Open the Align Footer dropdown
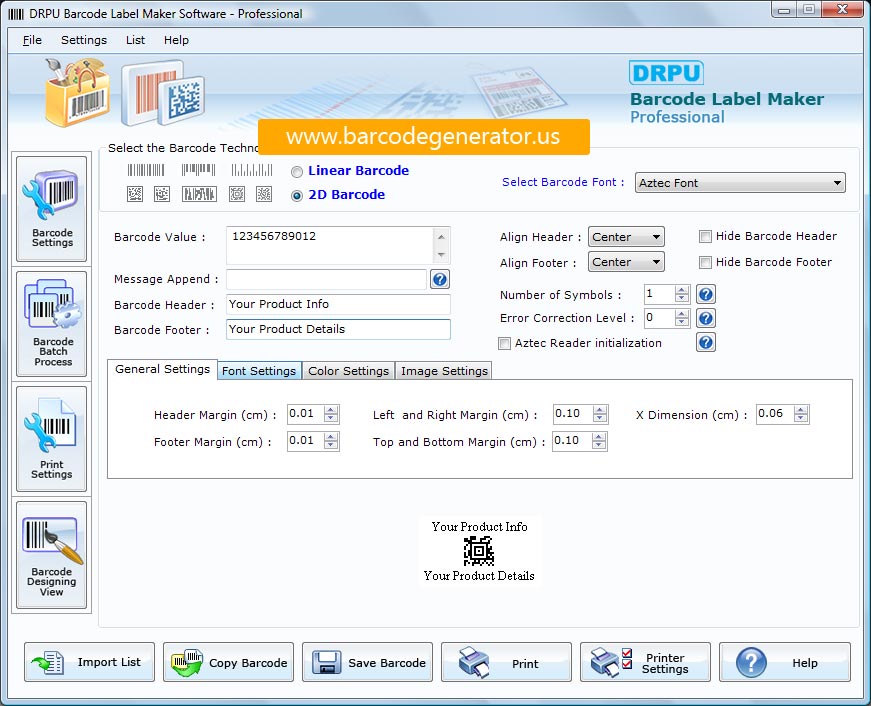 point(626,262)
